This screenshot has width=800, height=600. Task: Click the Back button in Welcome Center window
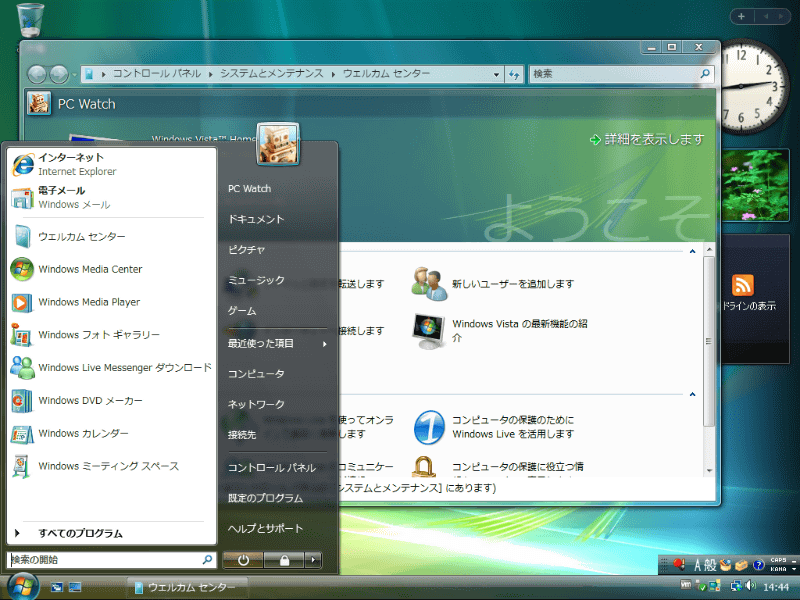click(x=37, y=74)
